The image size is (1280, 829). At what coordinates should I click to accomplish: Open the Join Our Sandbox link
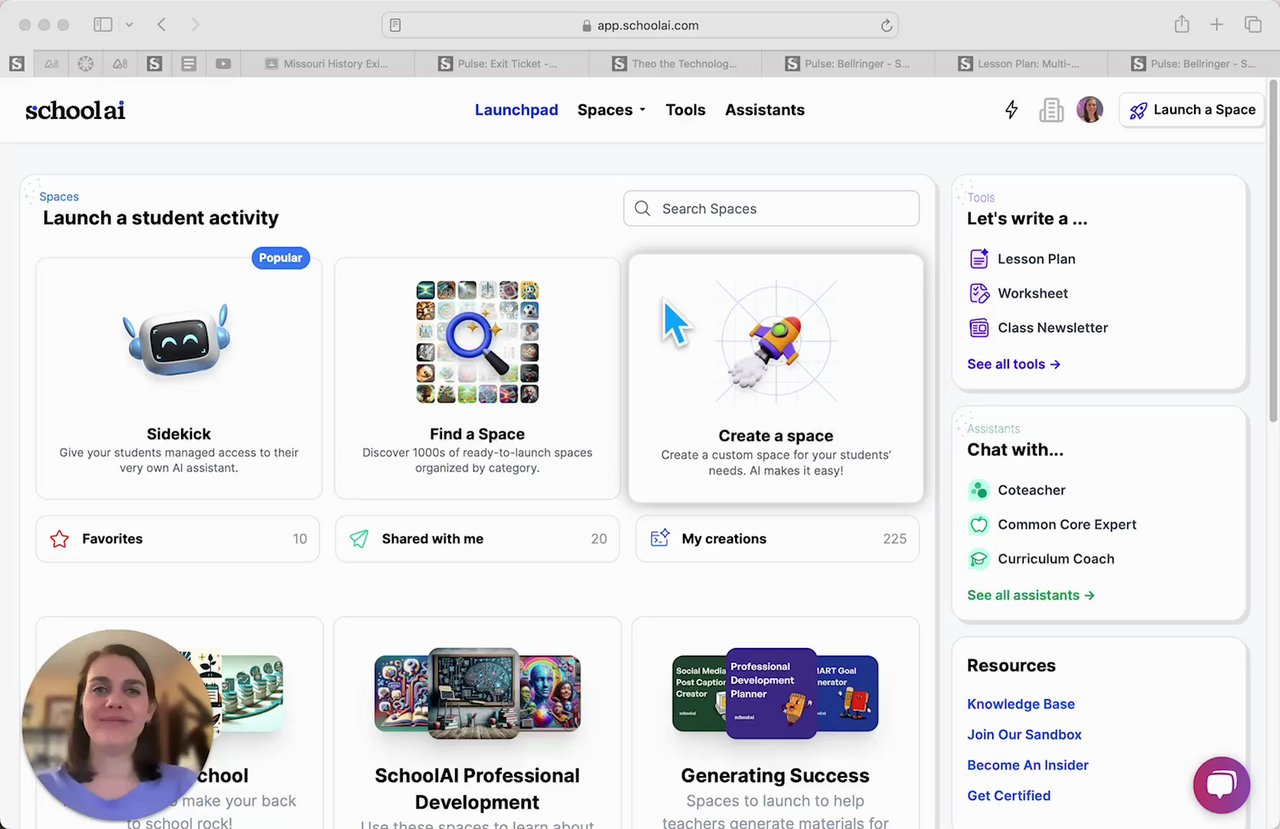click(x=1024, y=735)
